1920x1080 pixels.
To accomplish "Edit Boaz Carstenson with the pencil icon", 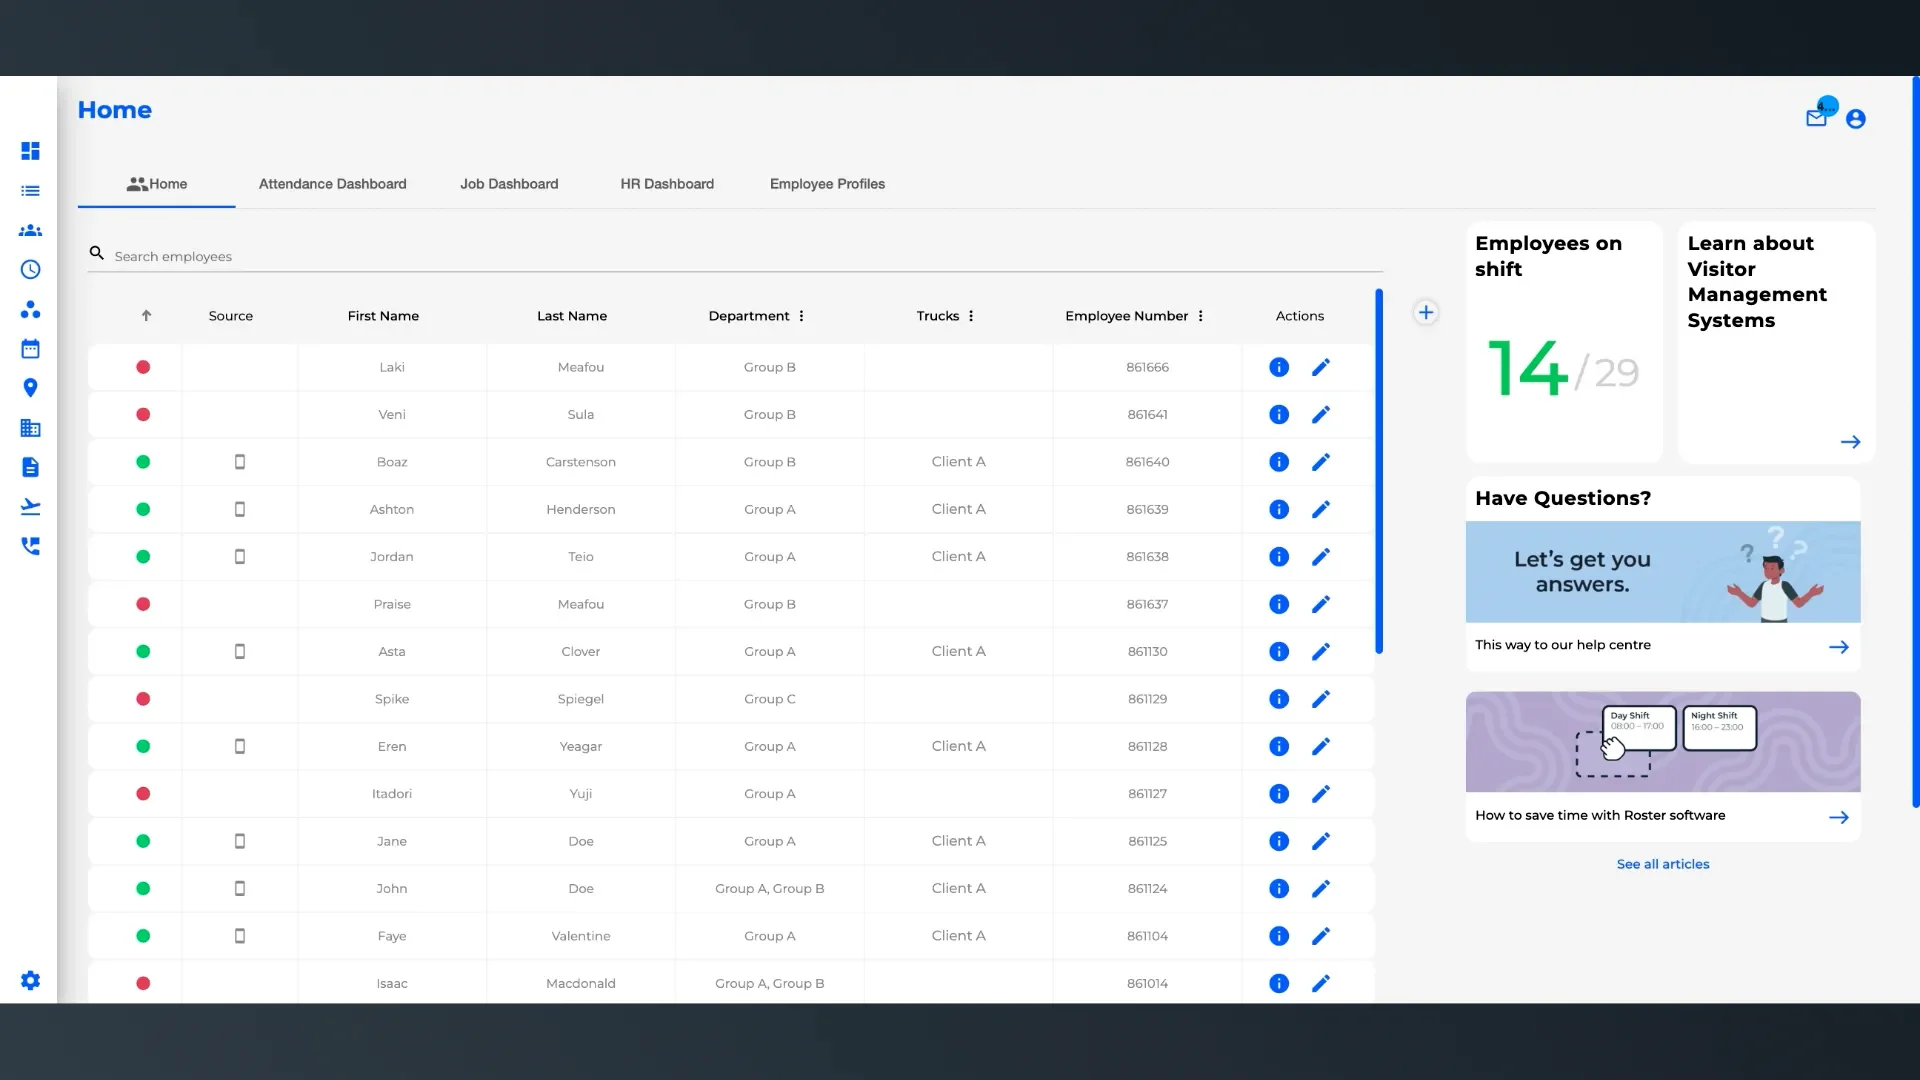I will click(x=1321, y=462).
